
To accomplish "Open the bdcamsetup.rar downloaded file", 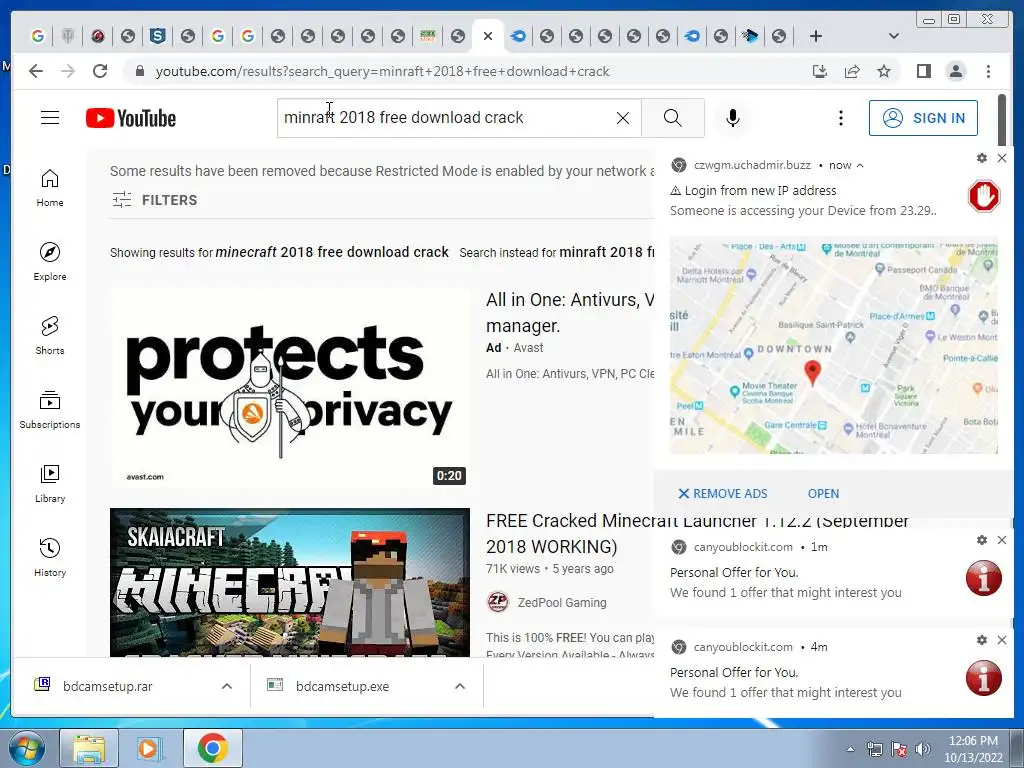I will coord(108,686).
